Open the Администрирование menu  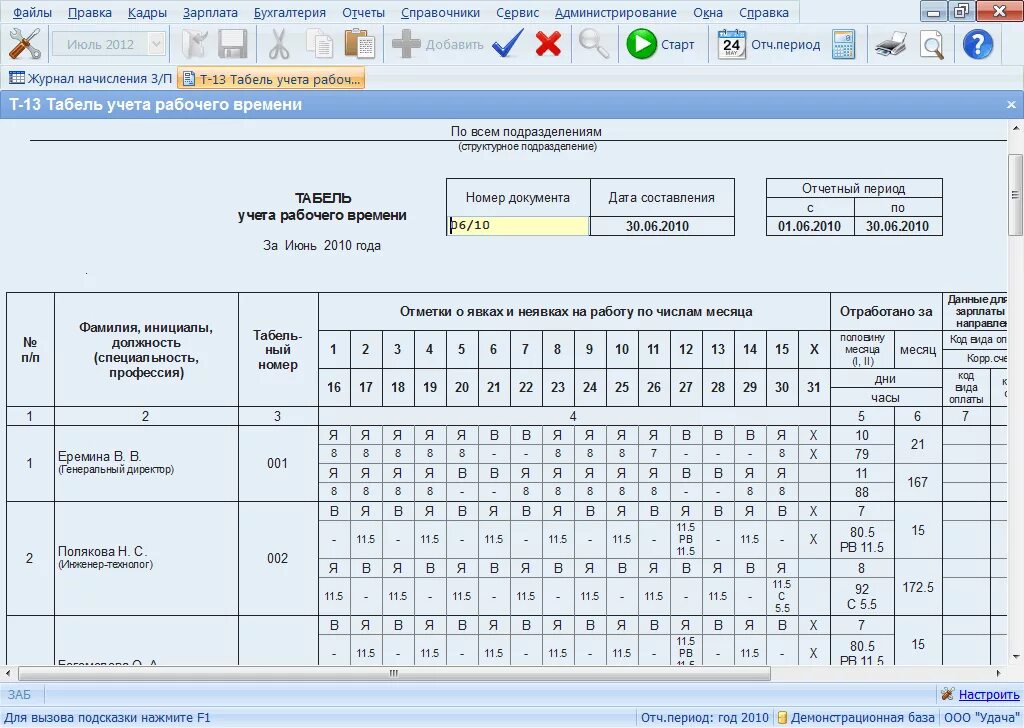[x=615, y=12]
